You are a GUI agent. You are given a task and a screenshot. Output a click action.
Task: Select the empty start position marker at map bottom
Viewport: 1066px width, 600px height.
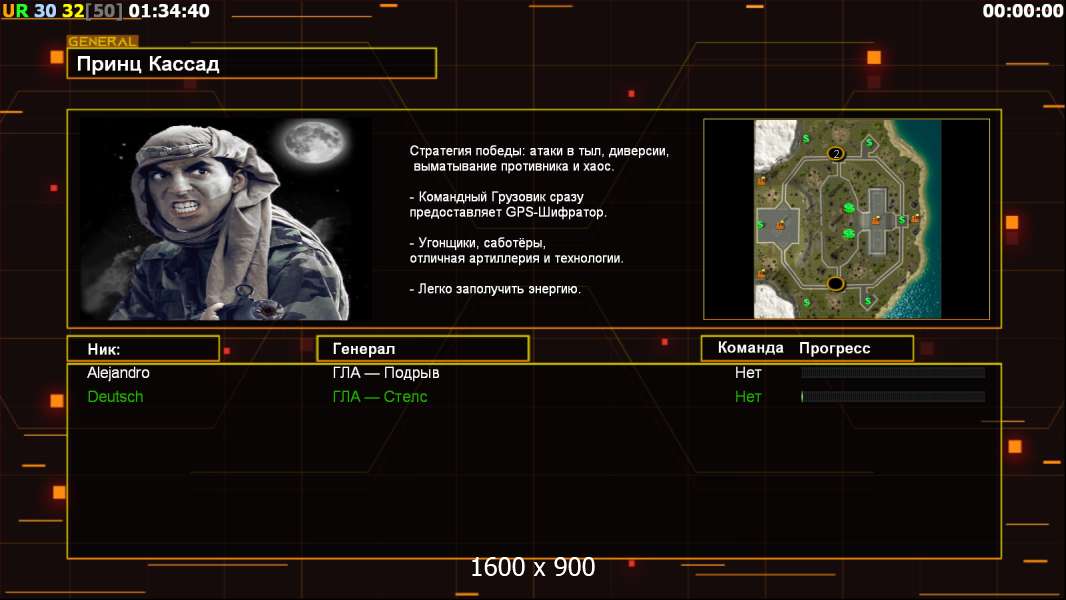pyautogui.click(x=836, y=284)
